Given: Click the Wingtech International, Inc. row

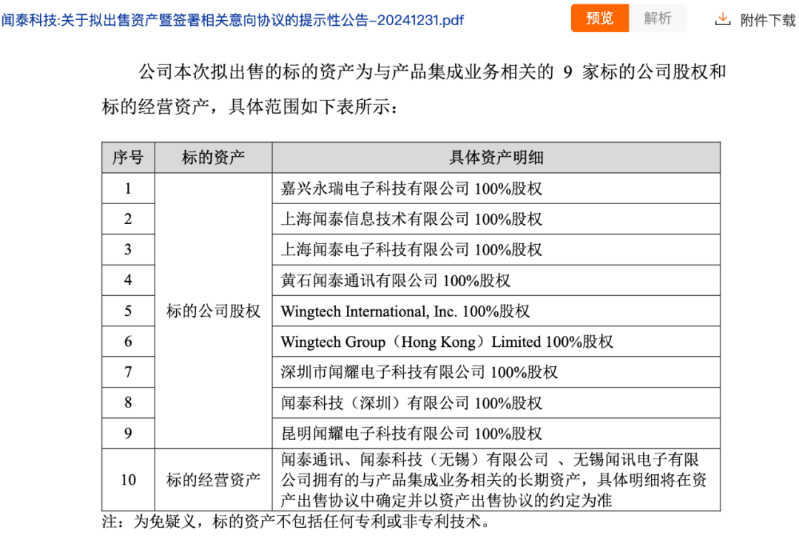Looking at the screenshot, I should click(405, 311).
